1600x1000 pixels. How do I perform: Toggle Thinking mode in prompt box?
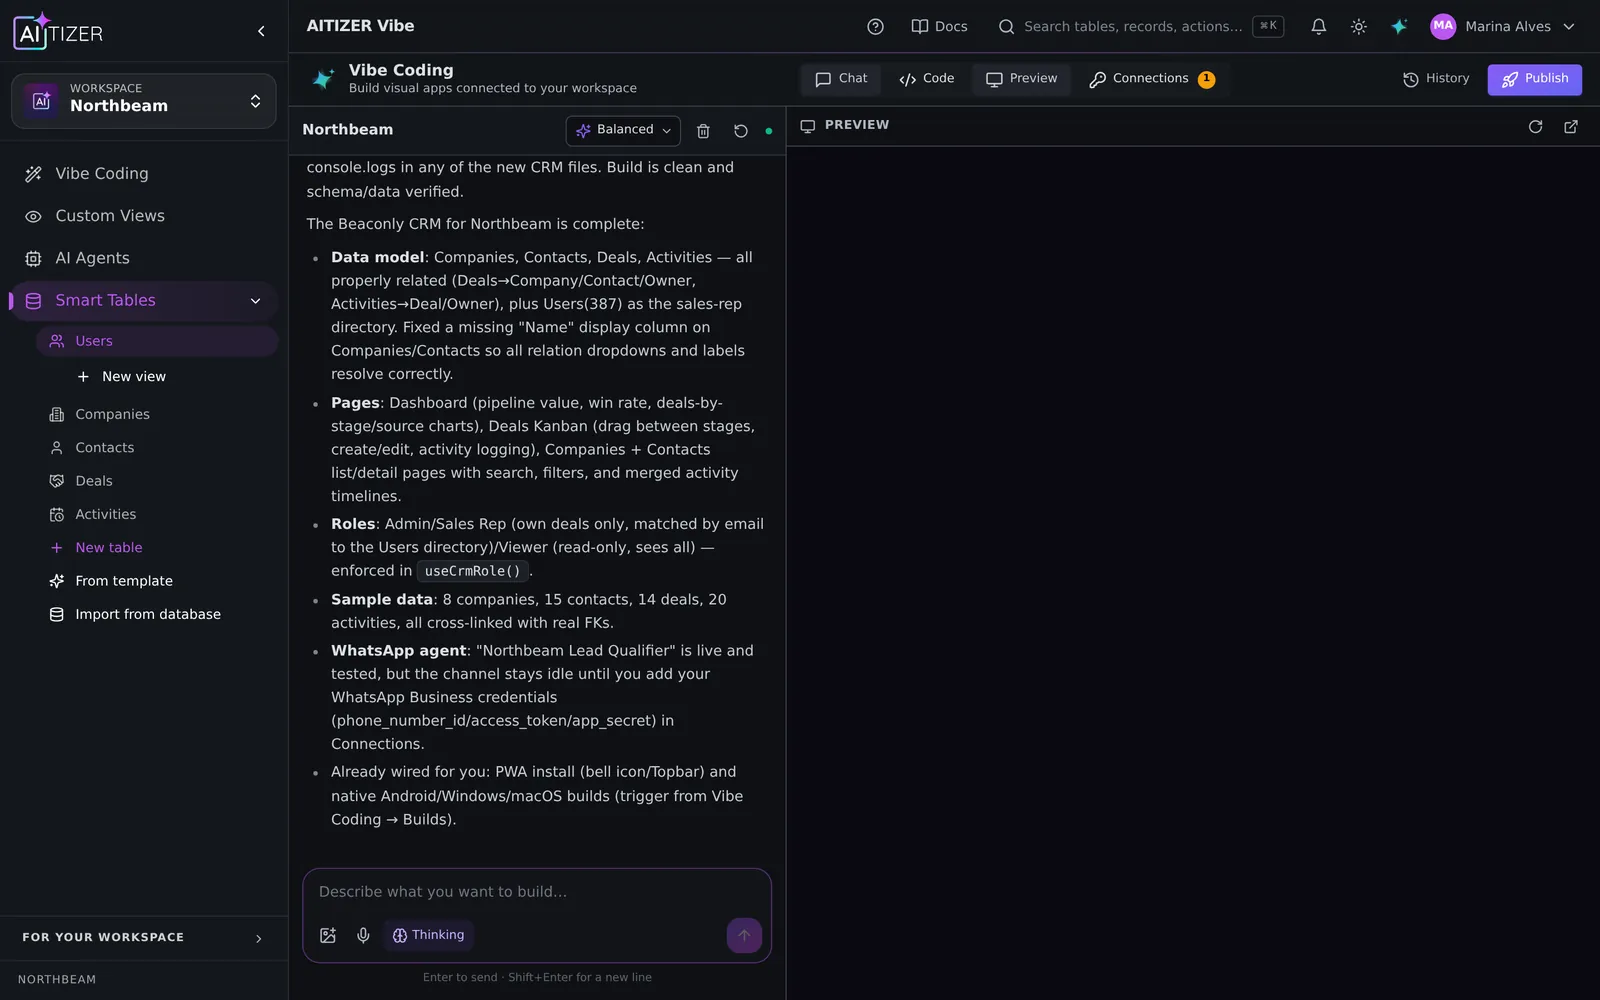428,935
